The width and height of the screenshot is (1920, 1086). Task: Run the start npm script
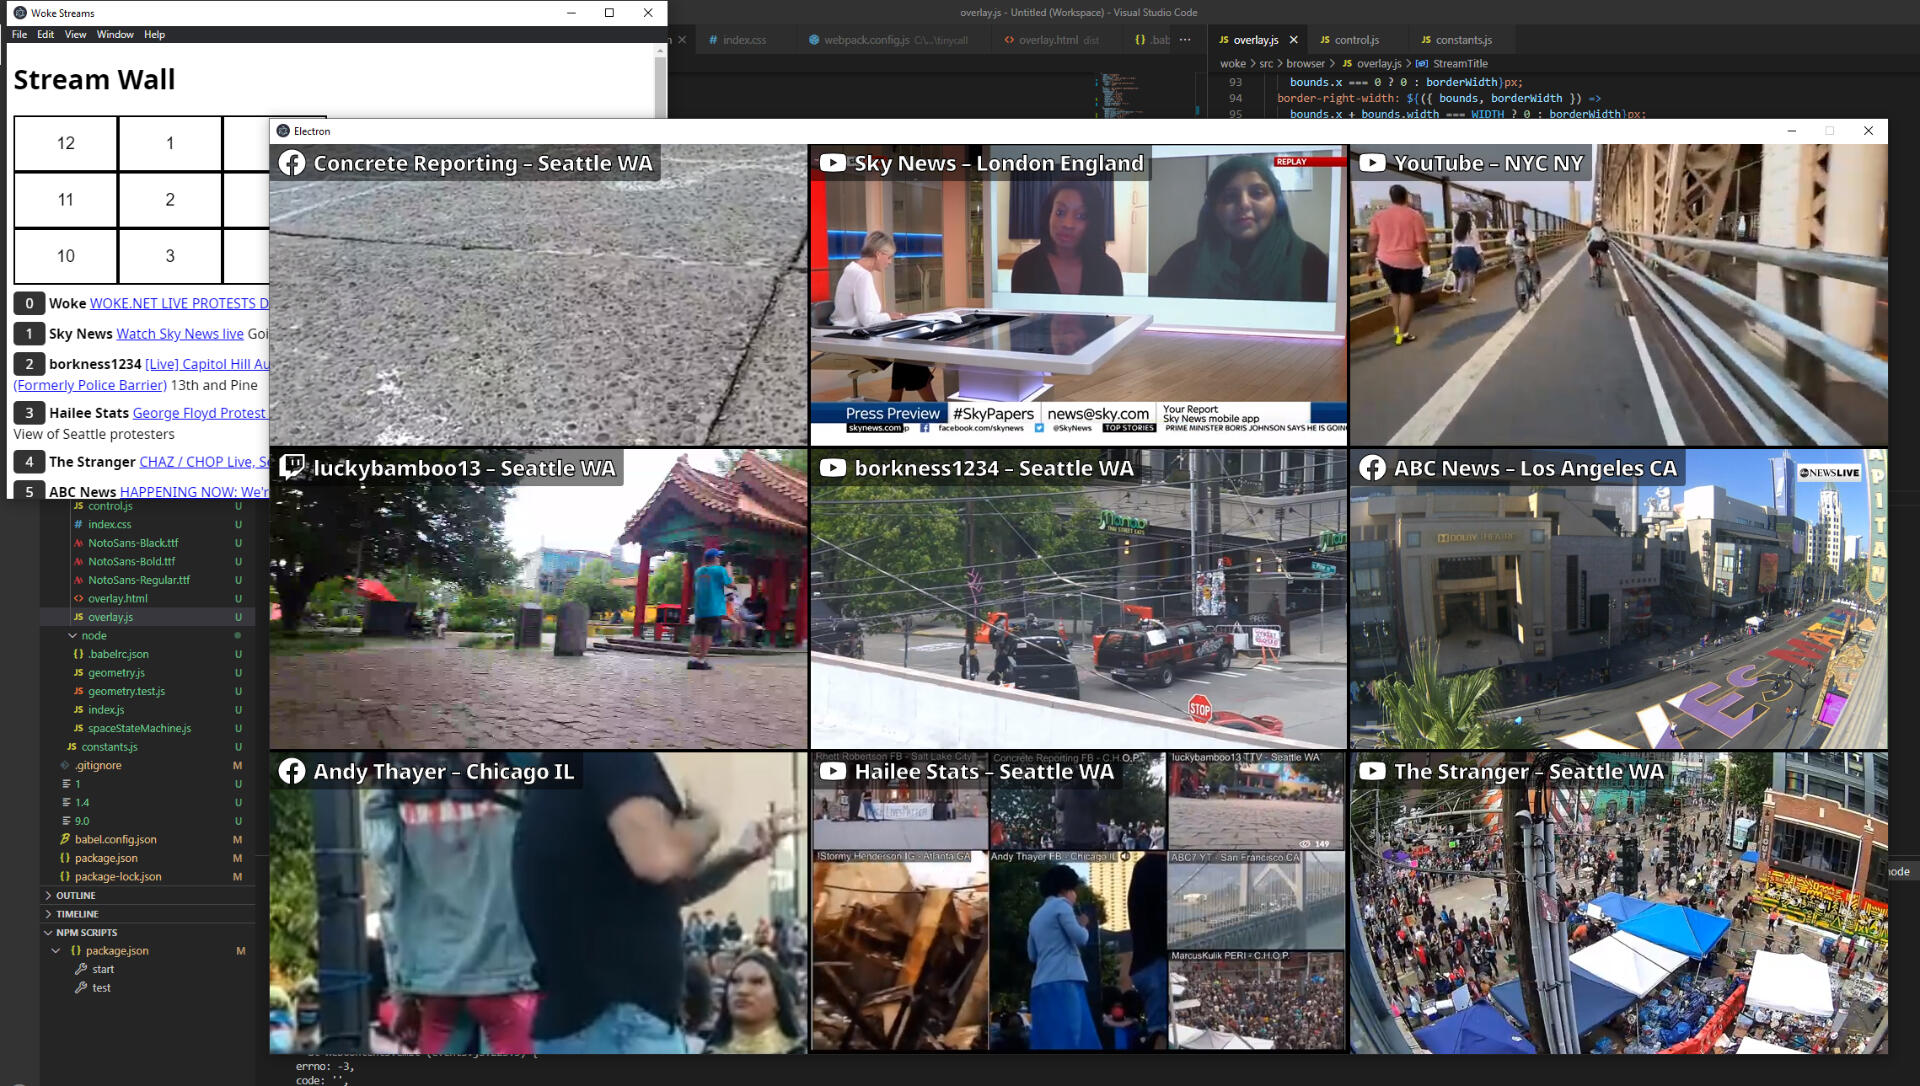[103, 969]
